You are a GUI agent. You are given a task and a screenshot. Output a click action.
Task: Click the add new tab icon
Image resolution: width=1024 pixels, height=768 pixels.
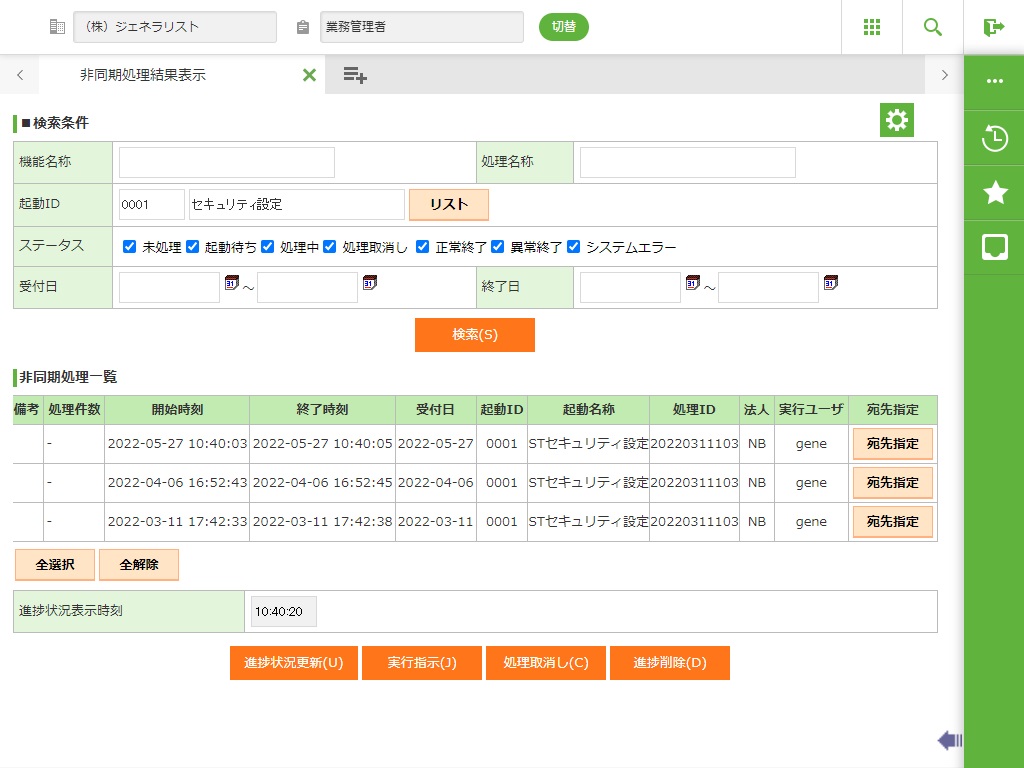(354, 75)
